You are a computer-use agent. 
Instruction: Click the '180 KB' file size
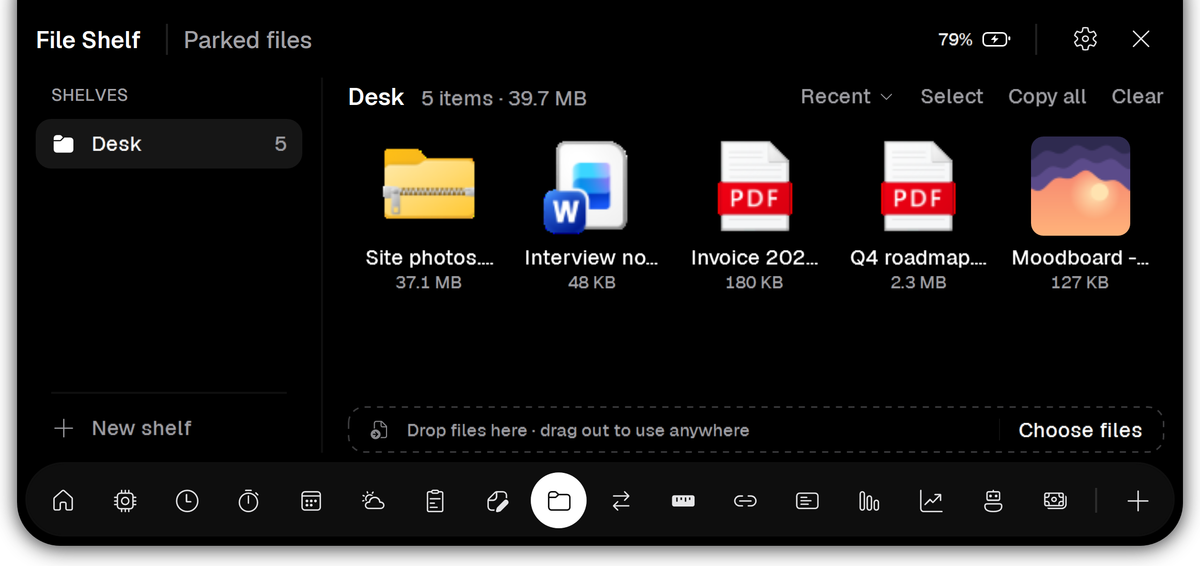[754, 283]
